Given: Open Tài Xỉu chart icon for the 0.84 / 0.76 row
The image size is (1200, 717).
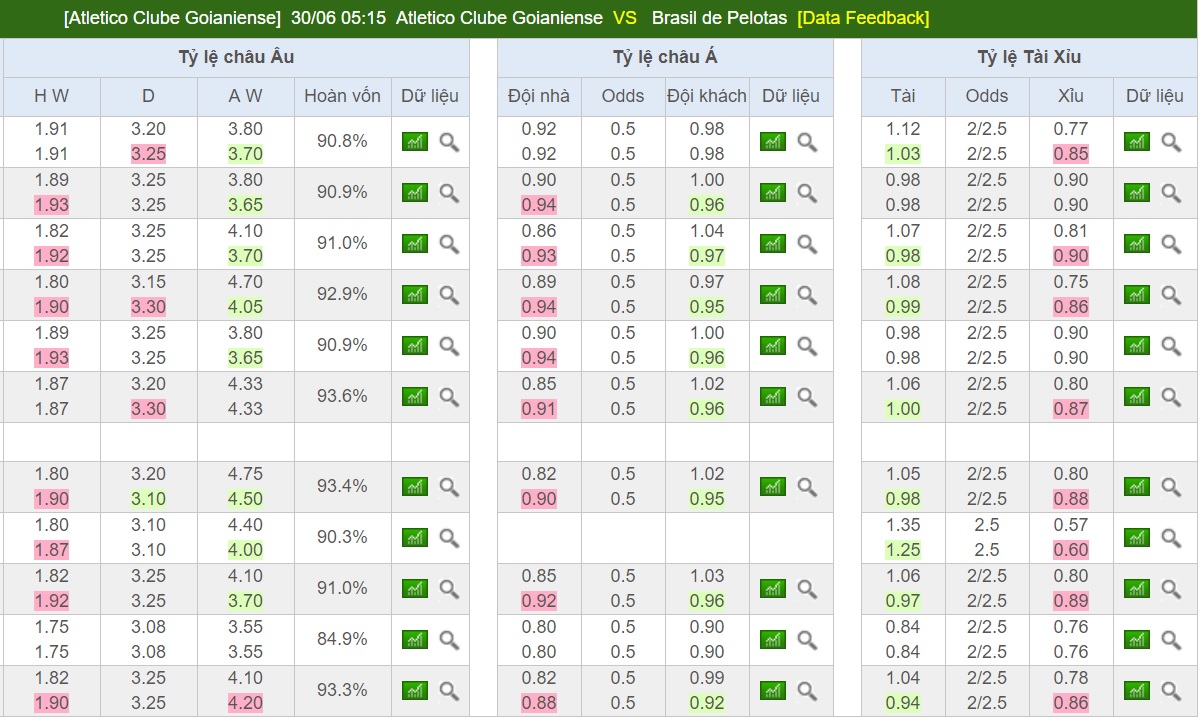Looking at the screenshot, I should pos(1137,640).
